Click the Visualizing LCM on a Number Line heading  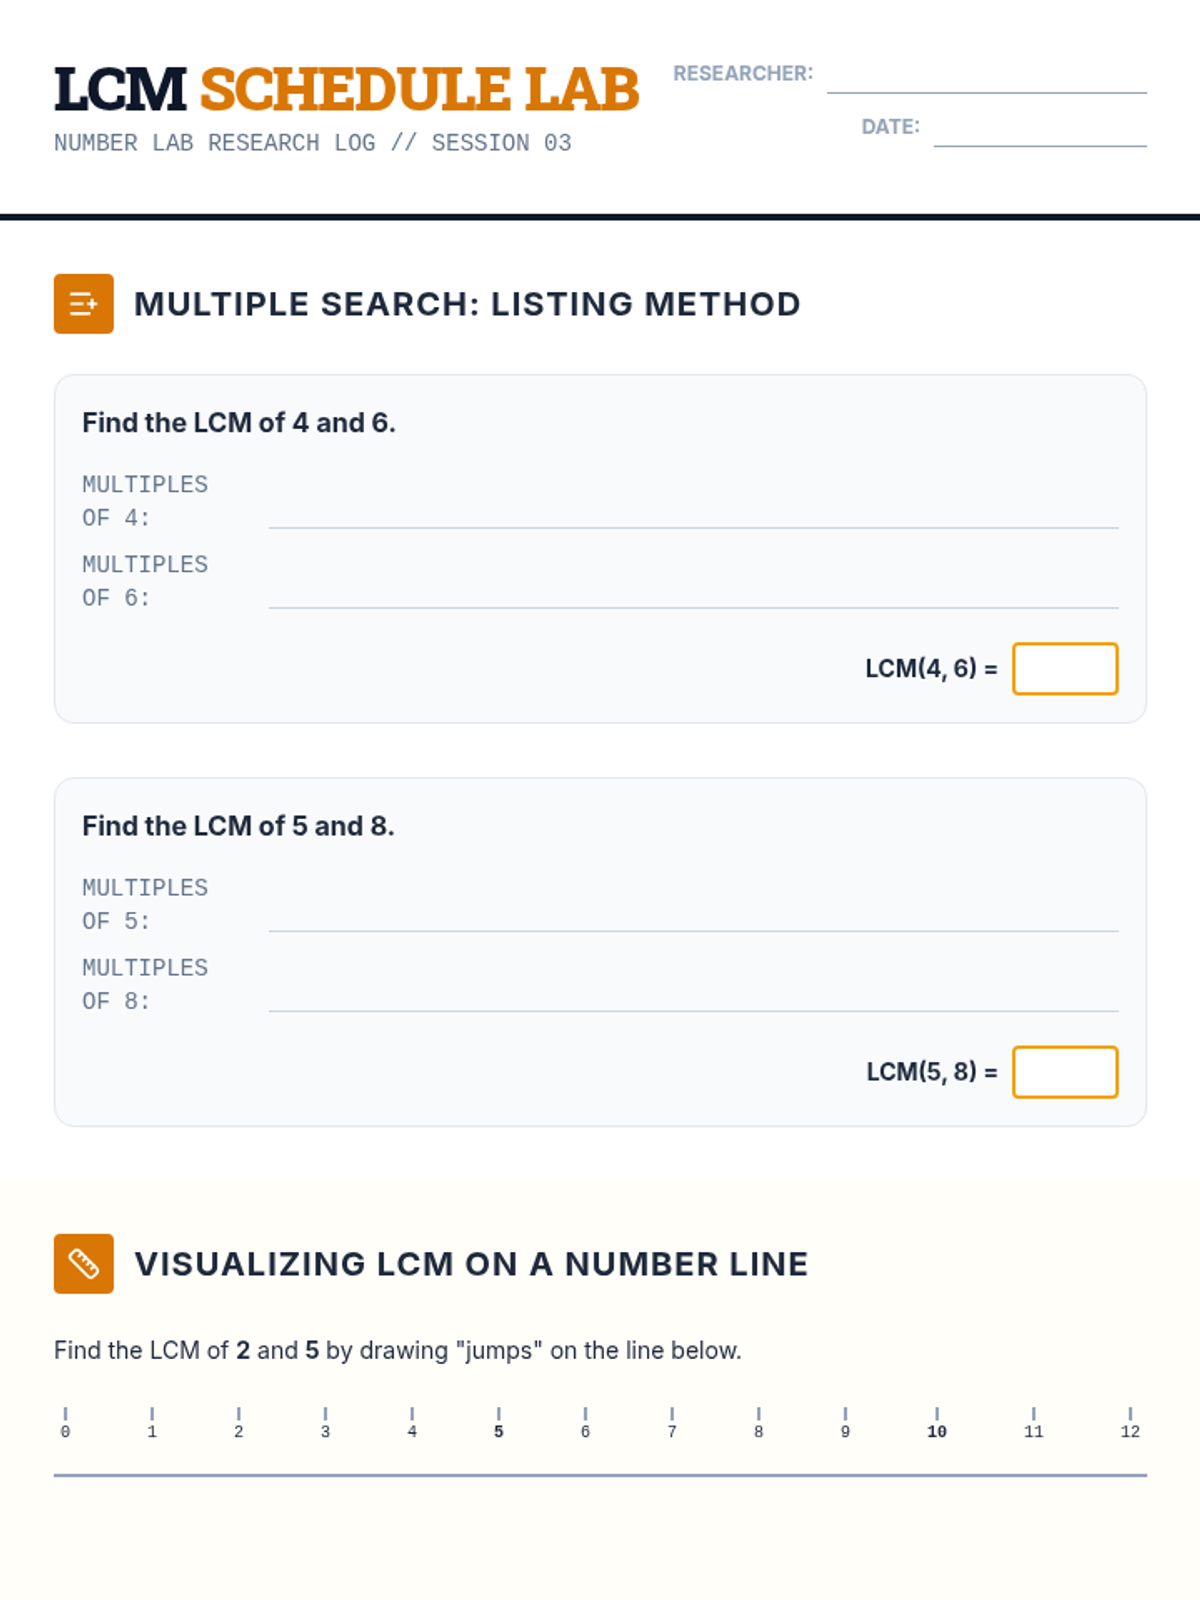[x=471, y=1264]
